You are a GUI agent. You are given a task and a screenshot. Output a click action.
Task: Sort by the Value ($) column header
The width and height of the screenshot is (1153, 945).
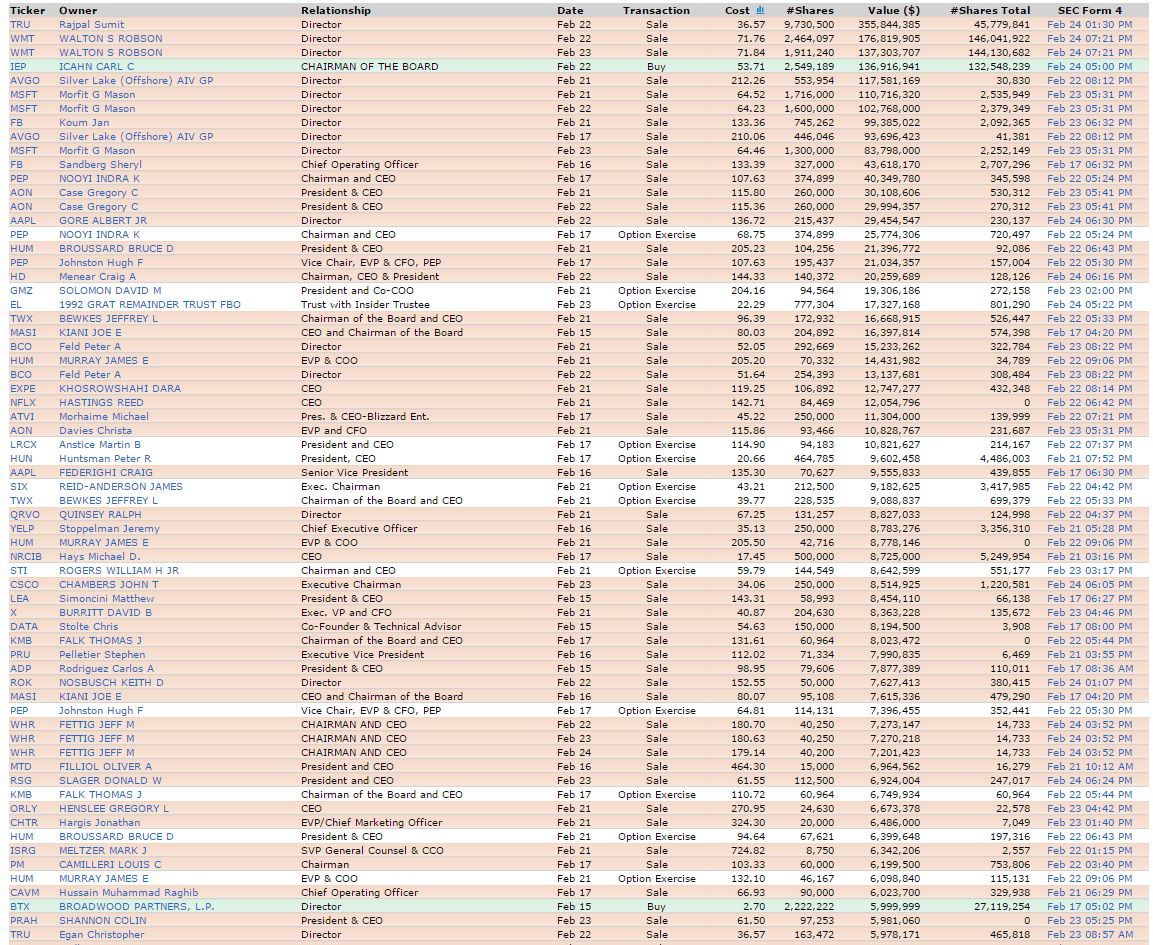coord(893,10)
